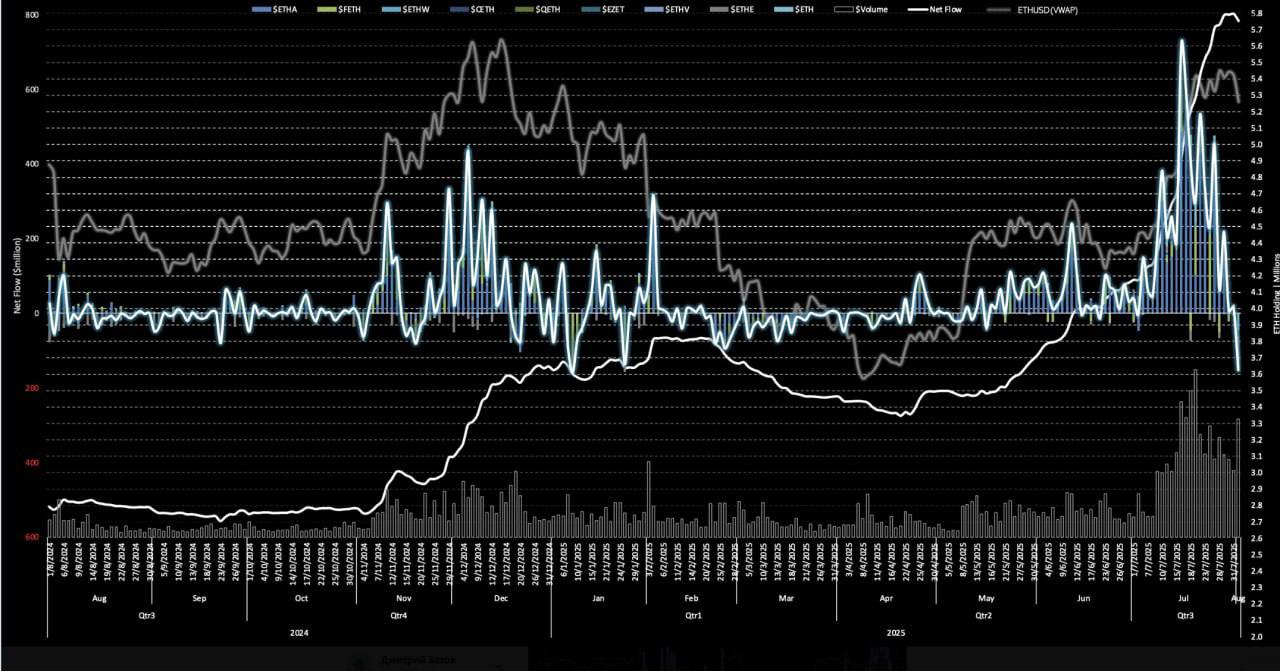Click the 'Jun' month label
Image resolution: width=1280 pixels, height=671 pixels.
pos(1083,599)
